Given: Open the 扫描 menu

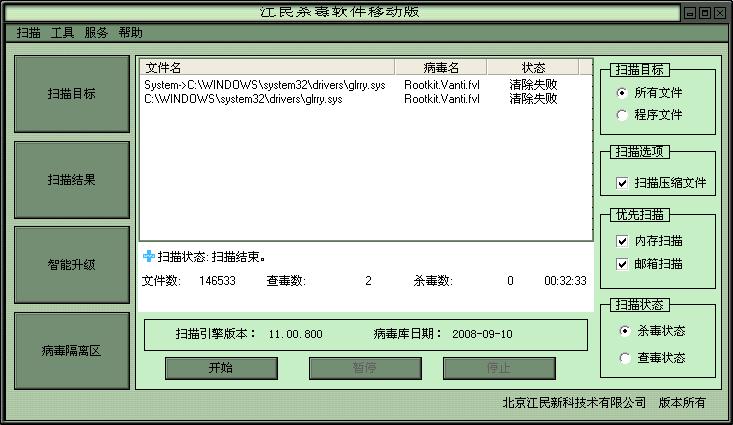Looking at the screenshot, I should [x=28, y=33].
